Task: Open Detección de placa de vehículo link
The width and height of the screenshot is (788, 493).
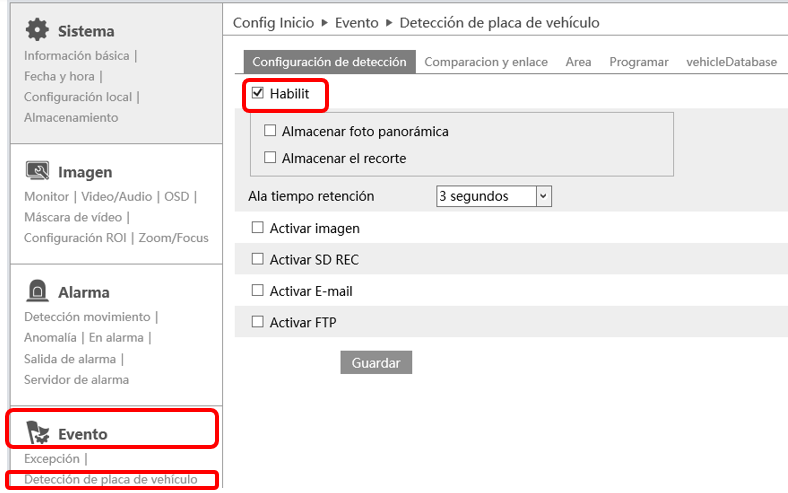Action: coord(111,479)
